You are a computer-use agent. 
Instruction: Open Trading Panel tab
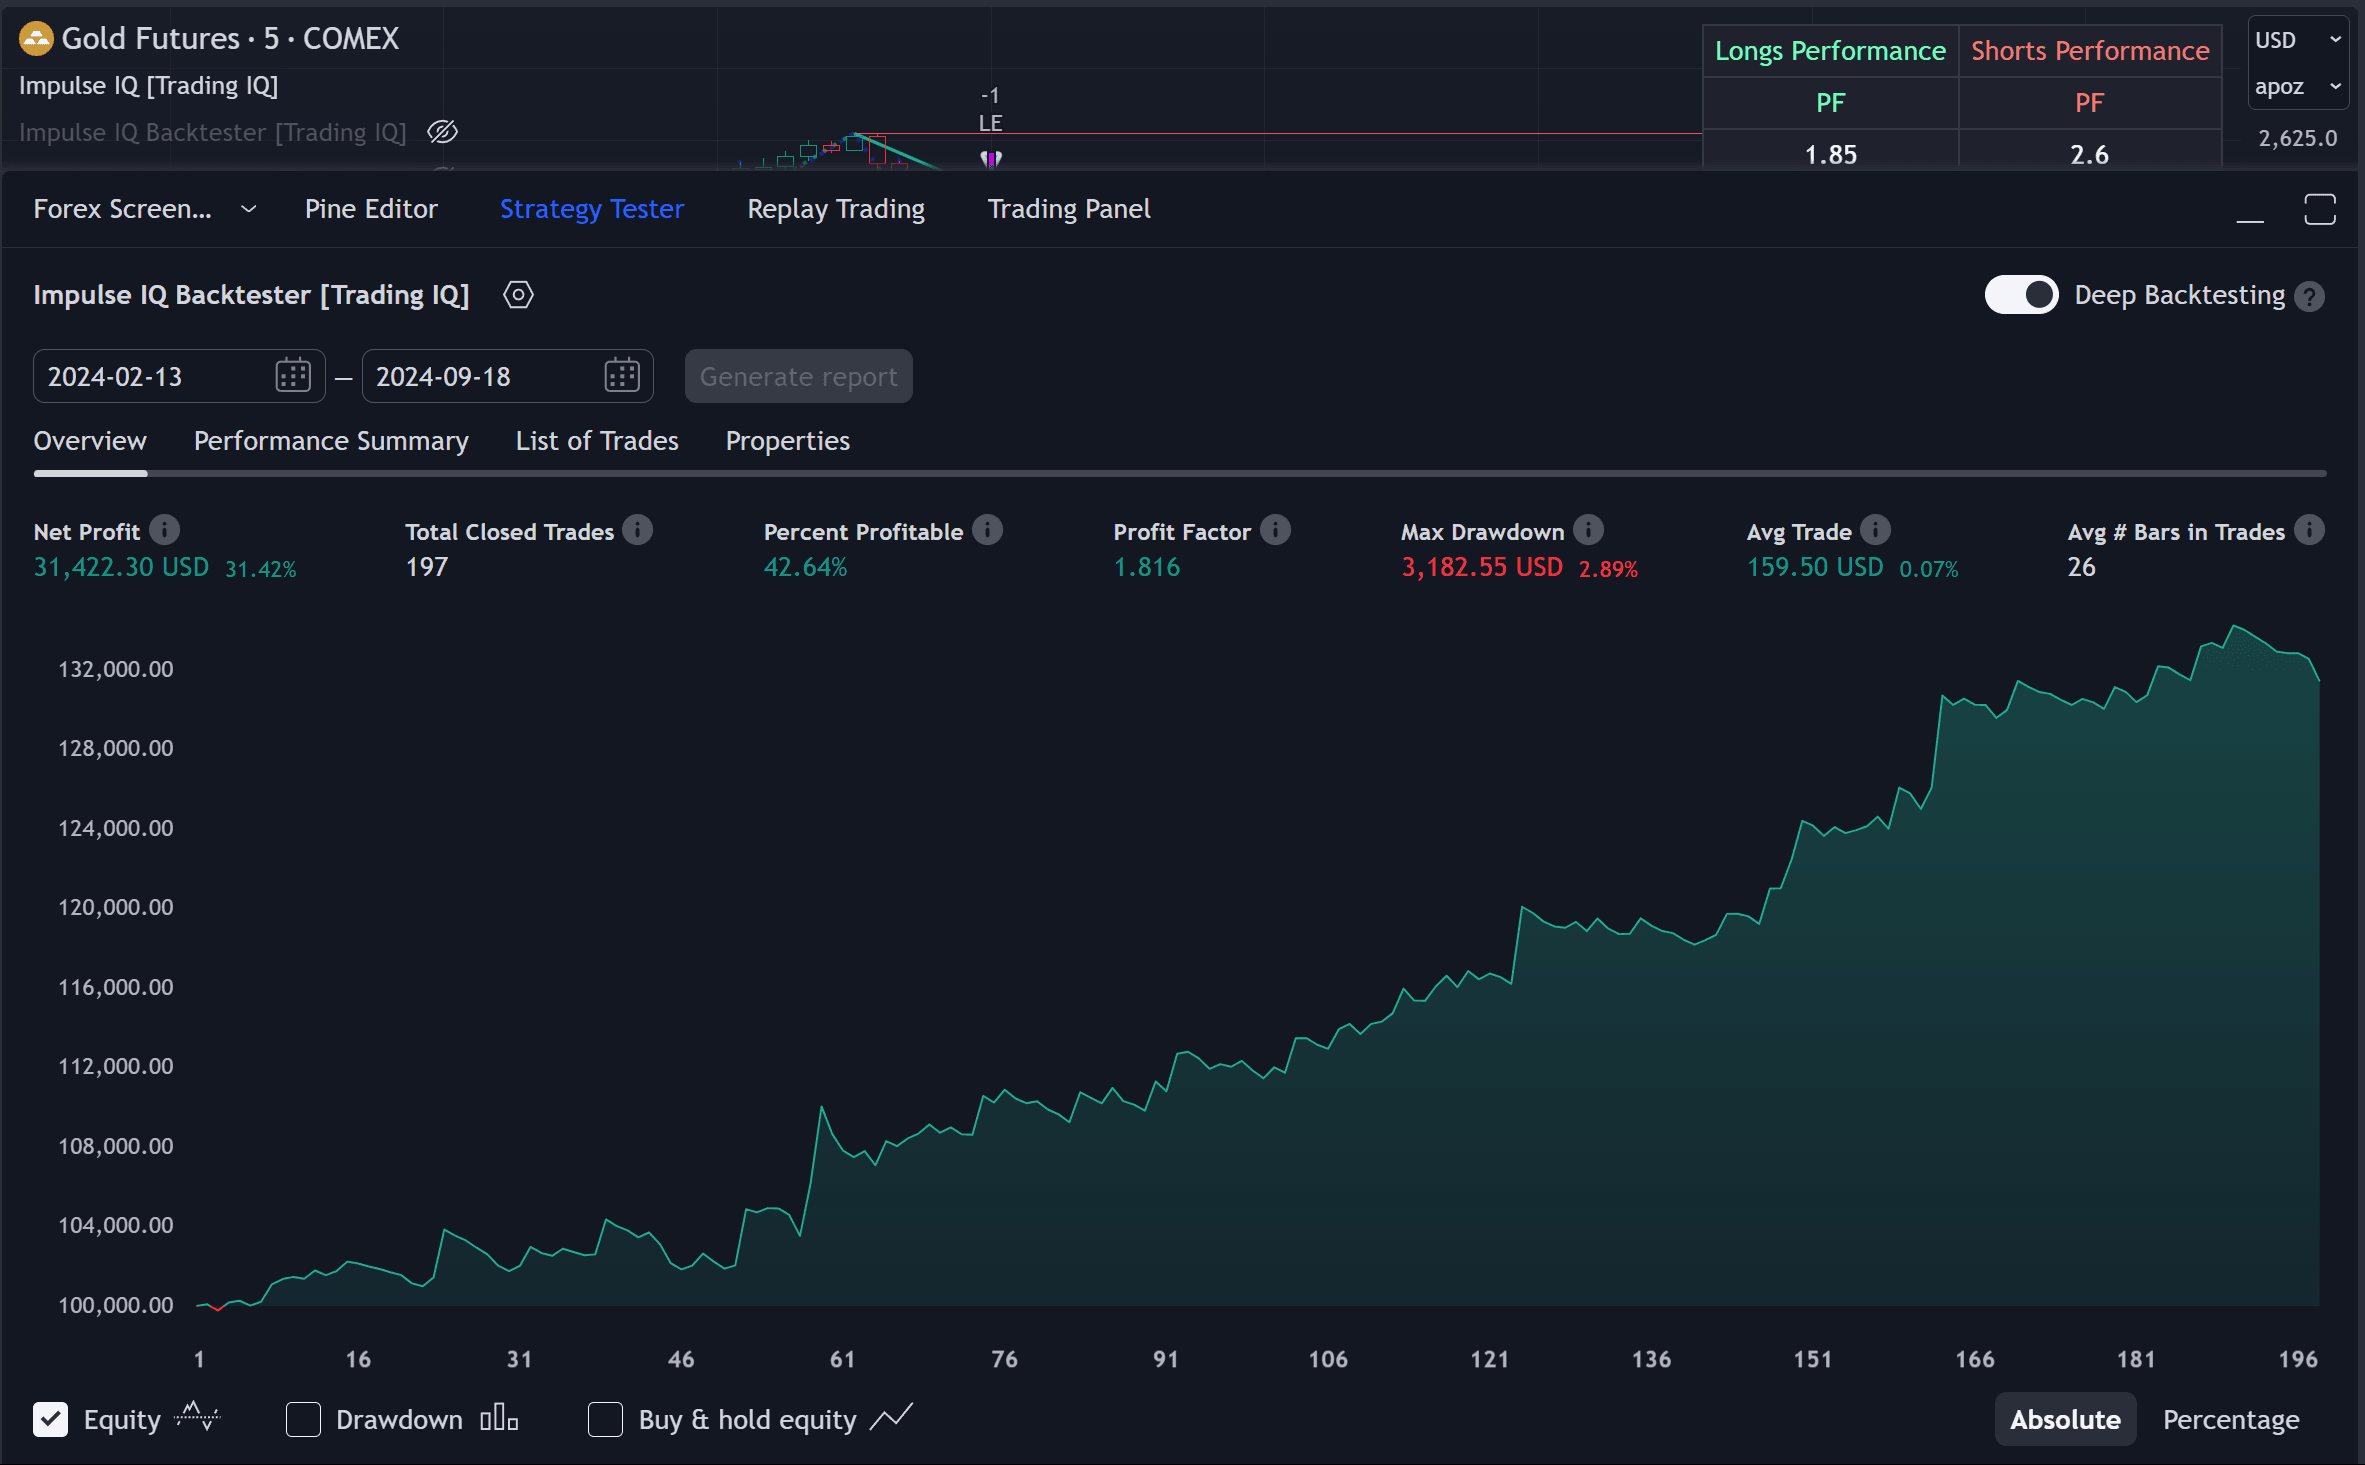1069,209
